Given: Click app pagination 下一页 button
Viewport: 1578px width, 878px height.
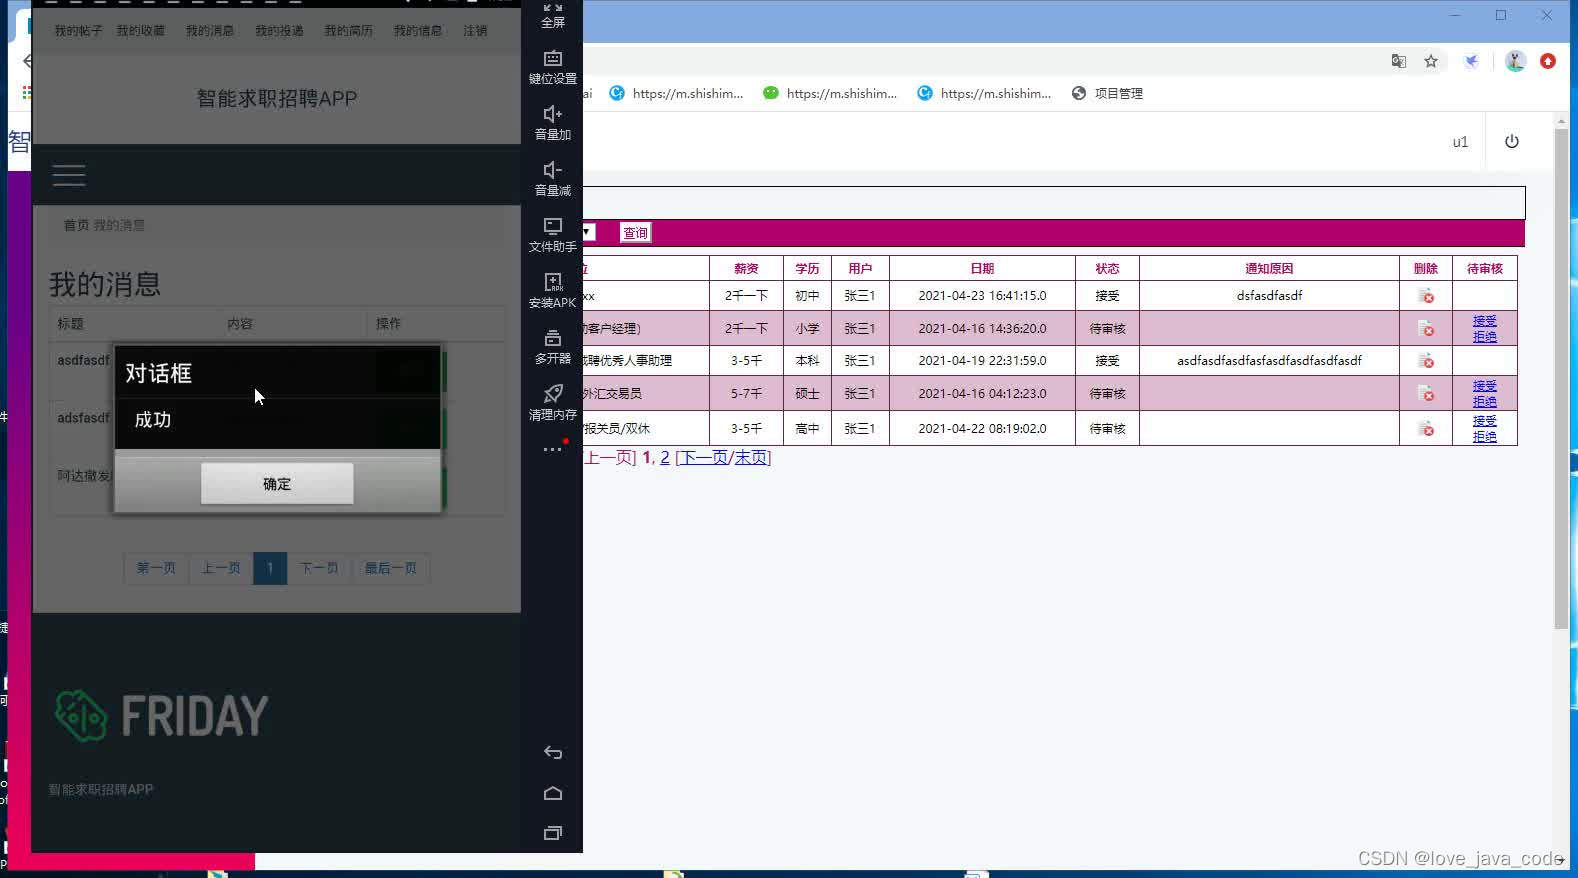Looking at the screenshot, I should pyautogui.click(x=319, y=568).
